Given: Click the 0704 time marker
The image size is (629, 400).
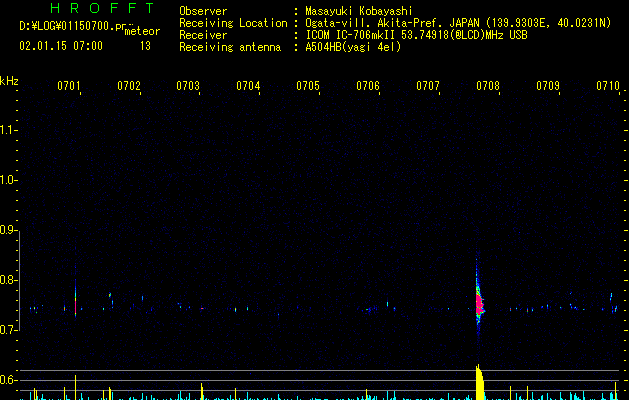Looking at the screenshot, I should tap(248, 85).
